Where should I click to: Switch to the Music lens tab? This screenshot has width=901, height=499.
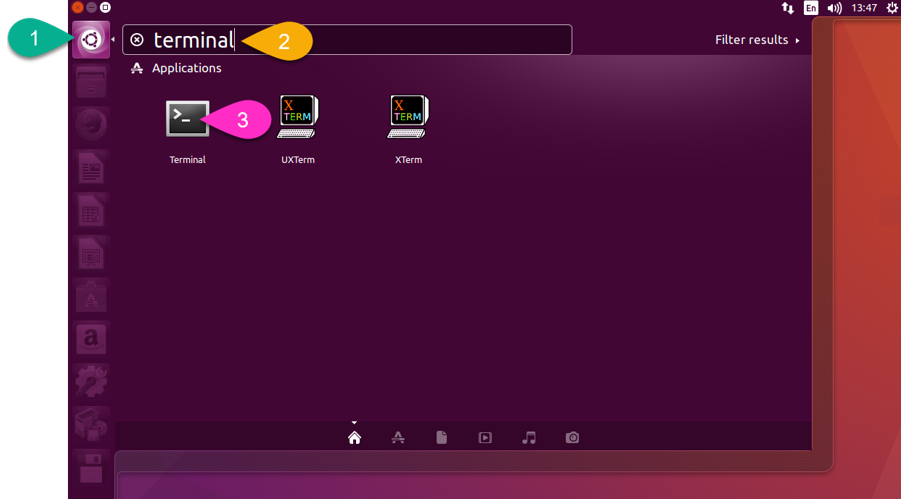pyautogui.click(x=529, y=438)
